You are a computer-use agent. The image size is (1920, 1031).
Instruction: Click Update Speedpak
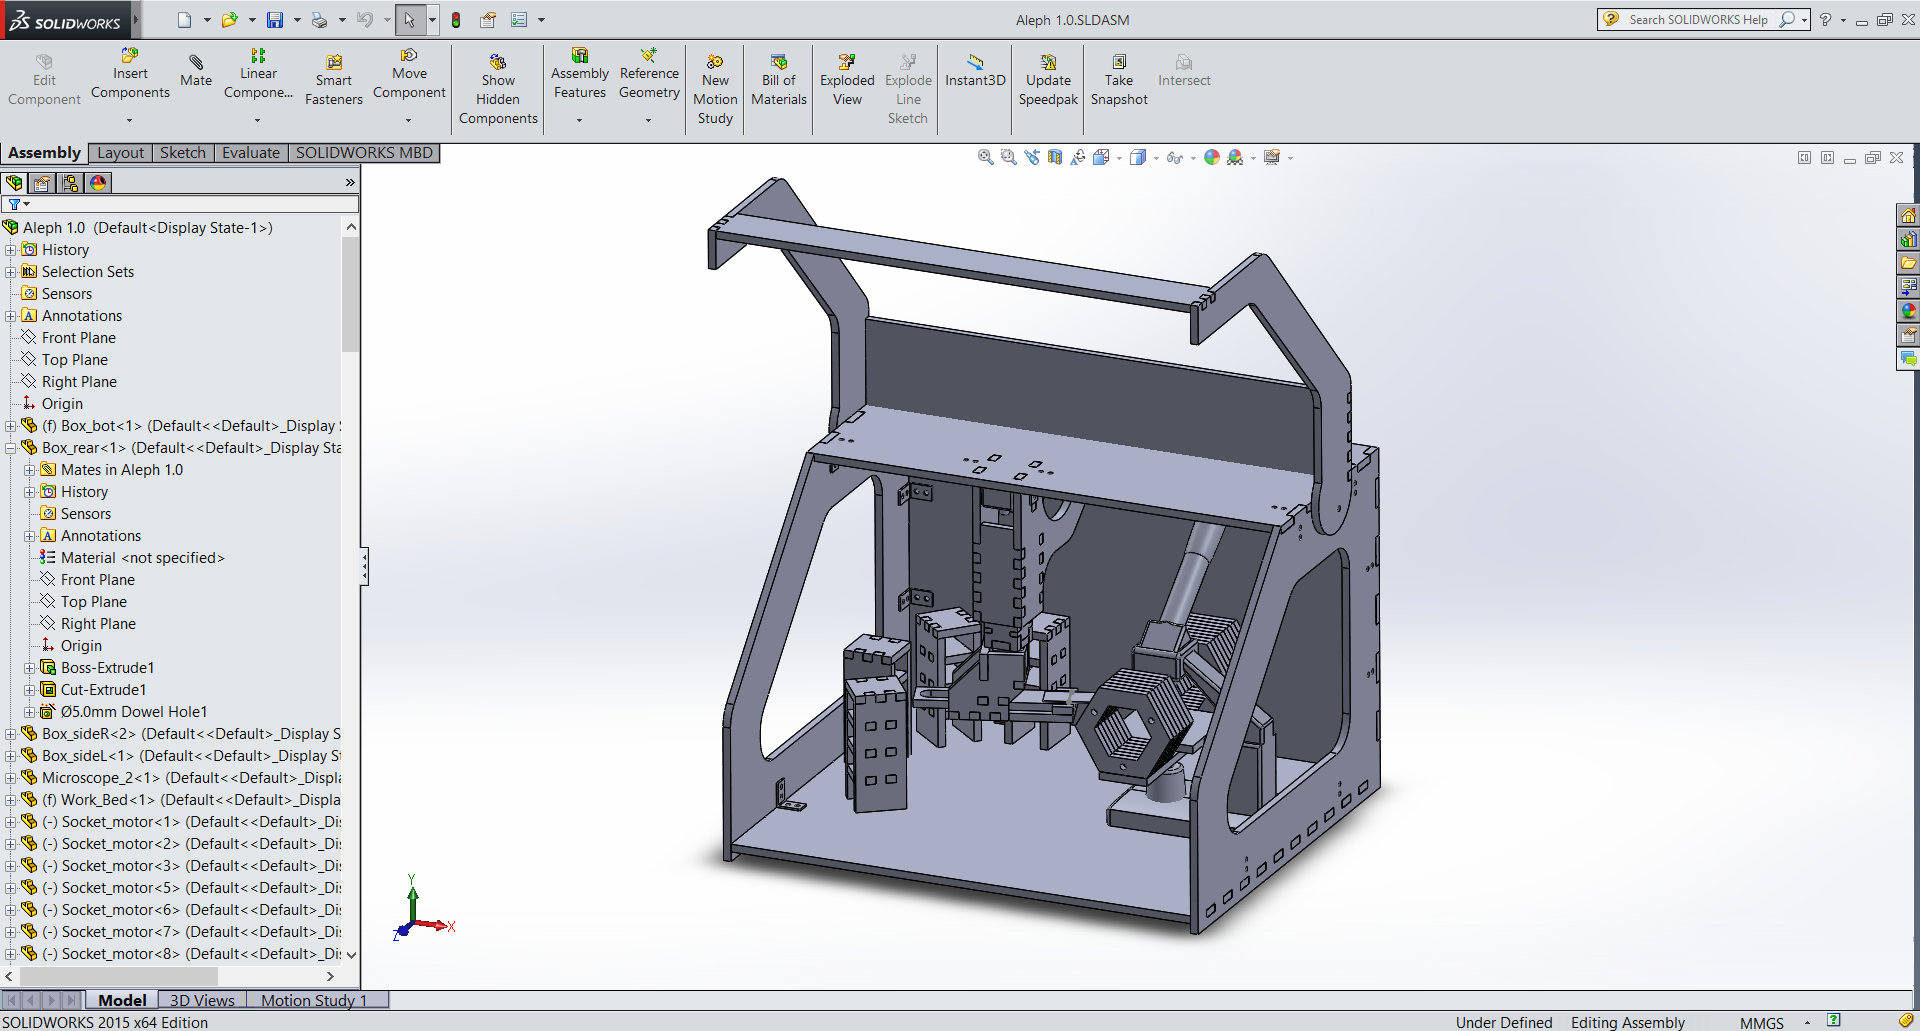[x=1048, y=80]
